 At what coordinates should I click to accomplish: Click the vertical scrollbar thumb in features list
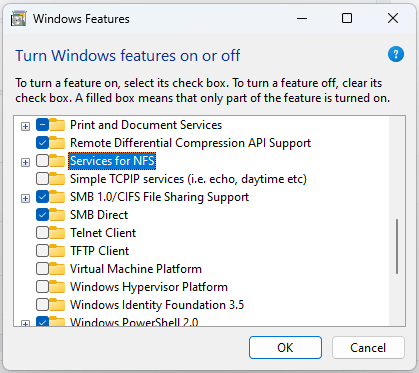[397, 246]
